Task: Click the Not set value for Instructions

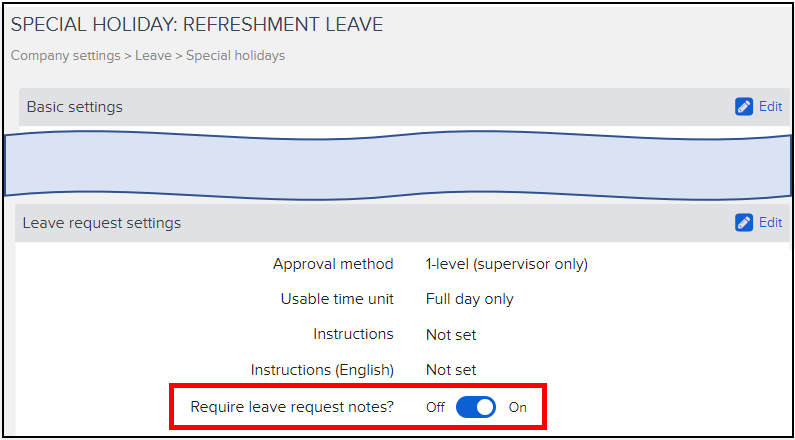Action: pyautogui.click(x=451, y=335)
